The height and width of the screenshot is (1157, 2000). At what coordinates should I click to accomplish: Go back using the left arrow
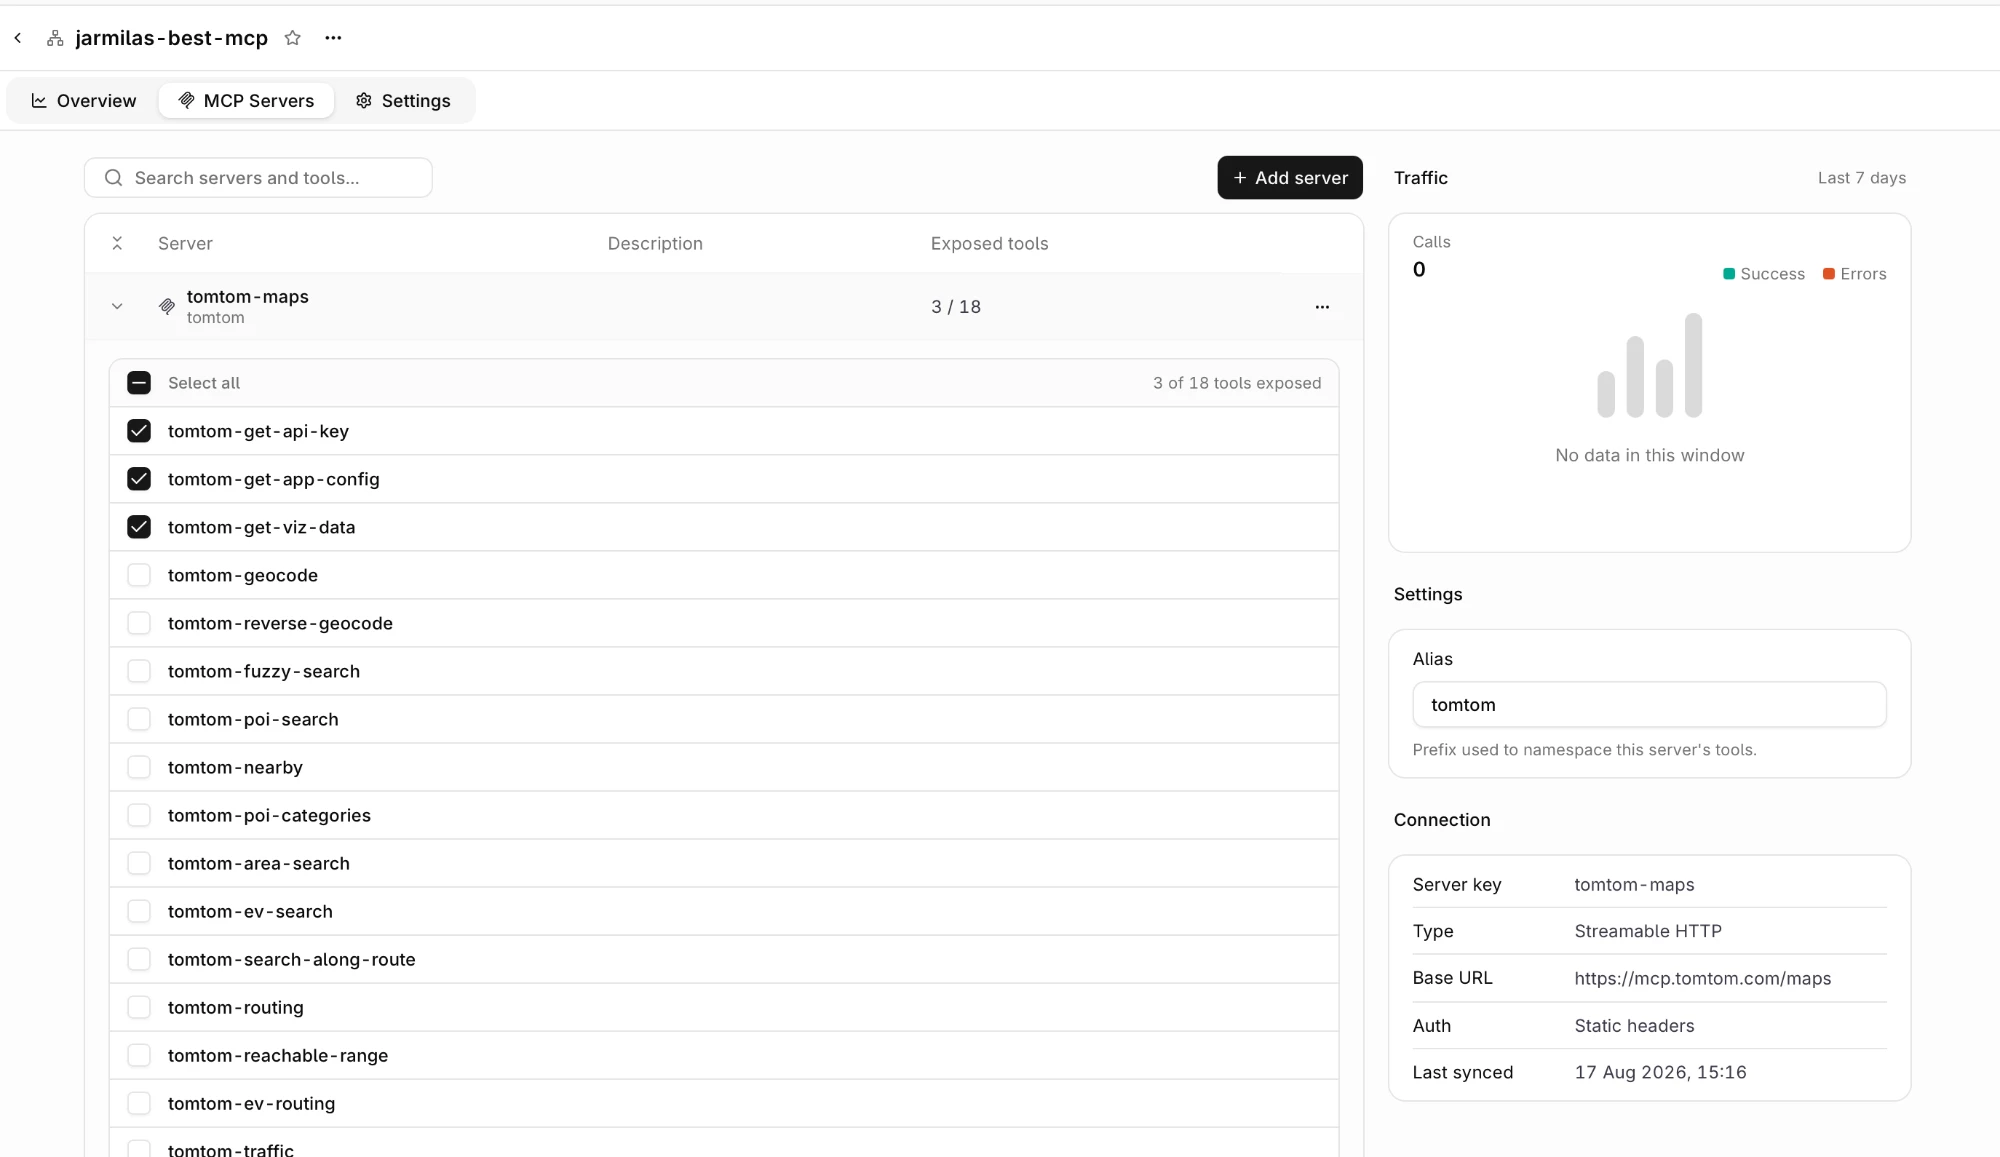pos(18,38)
